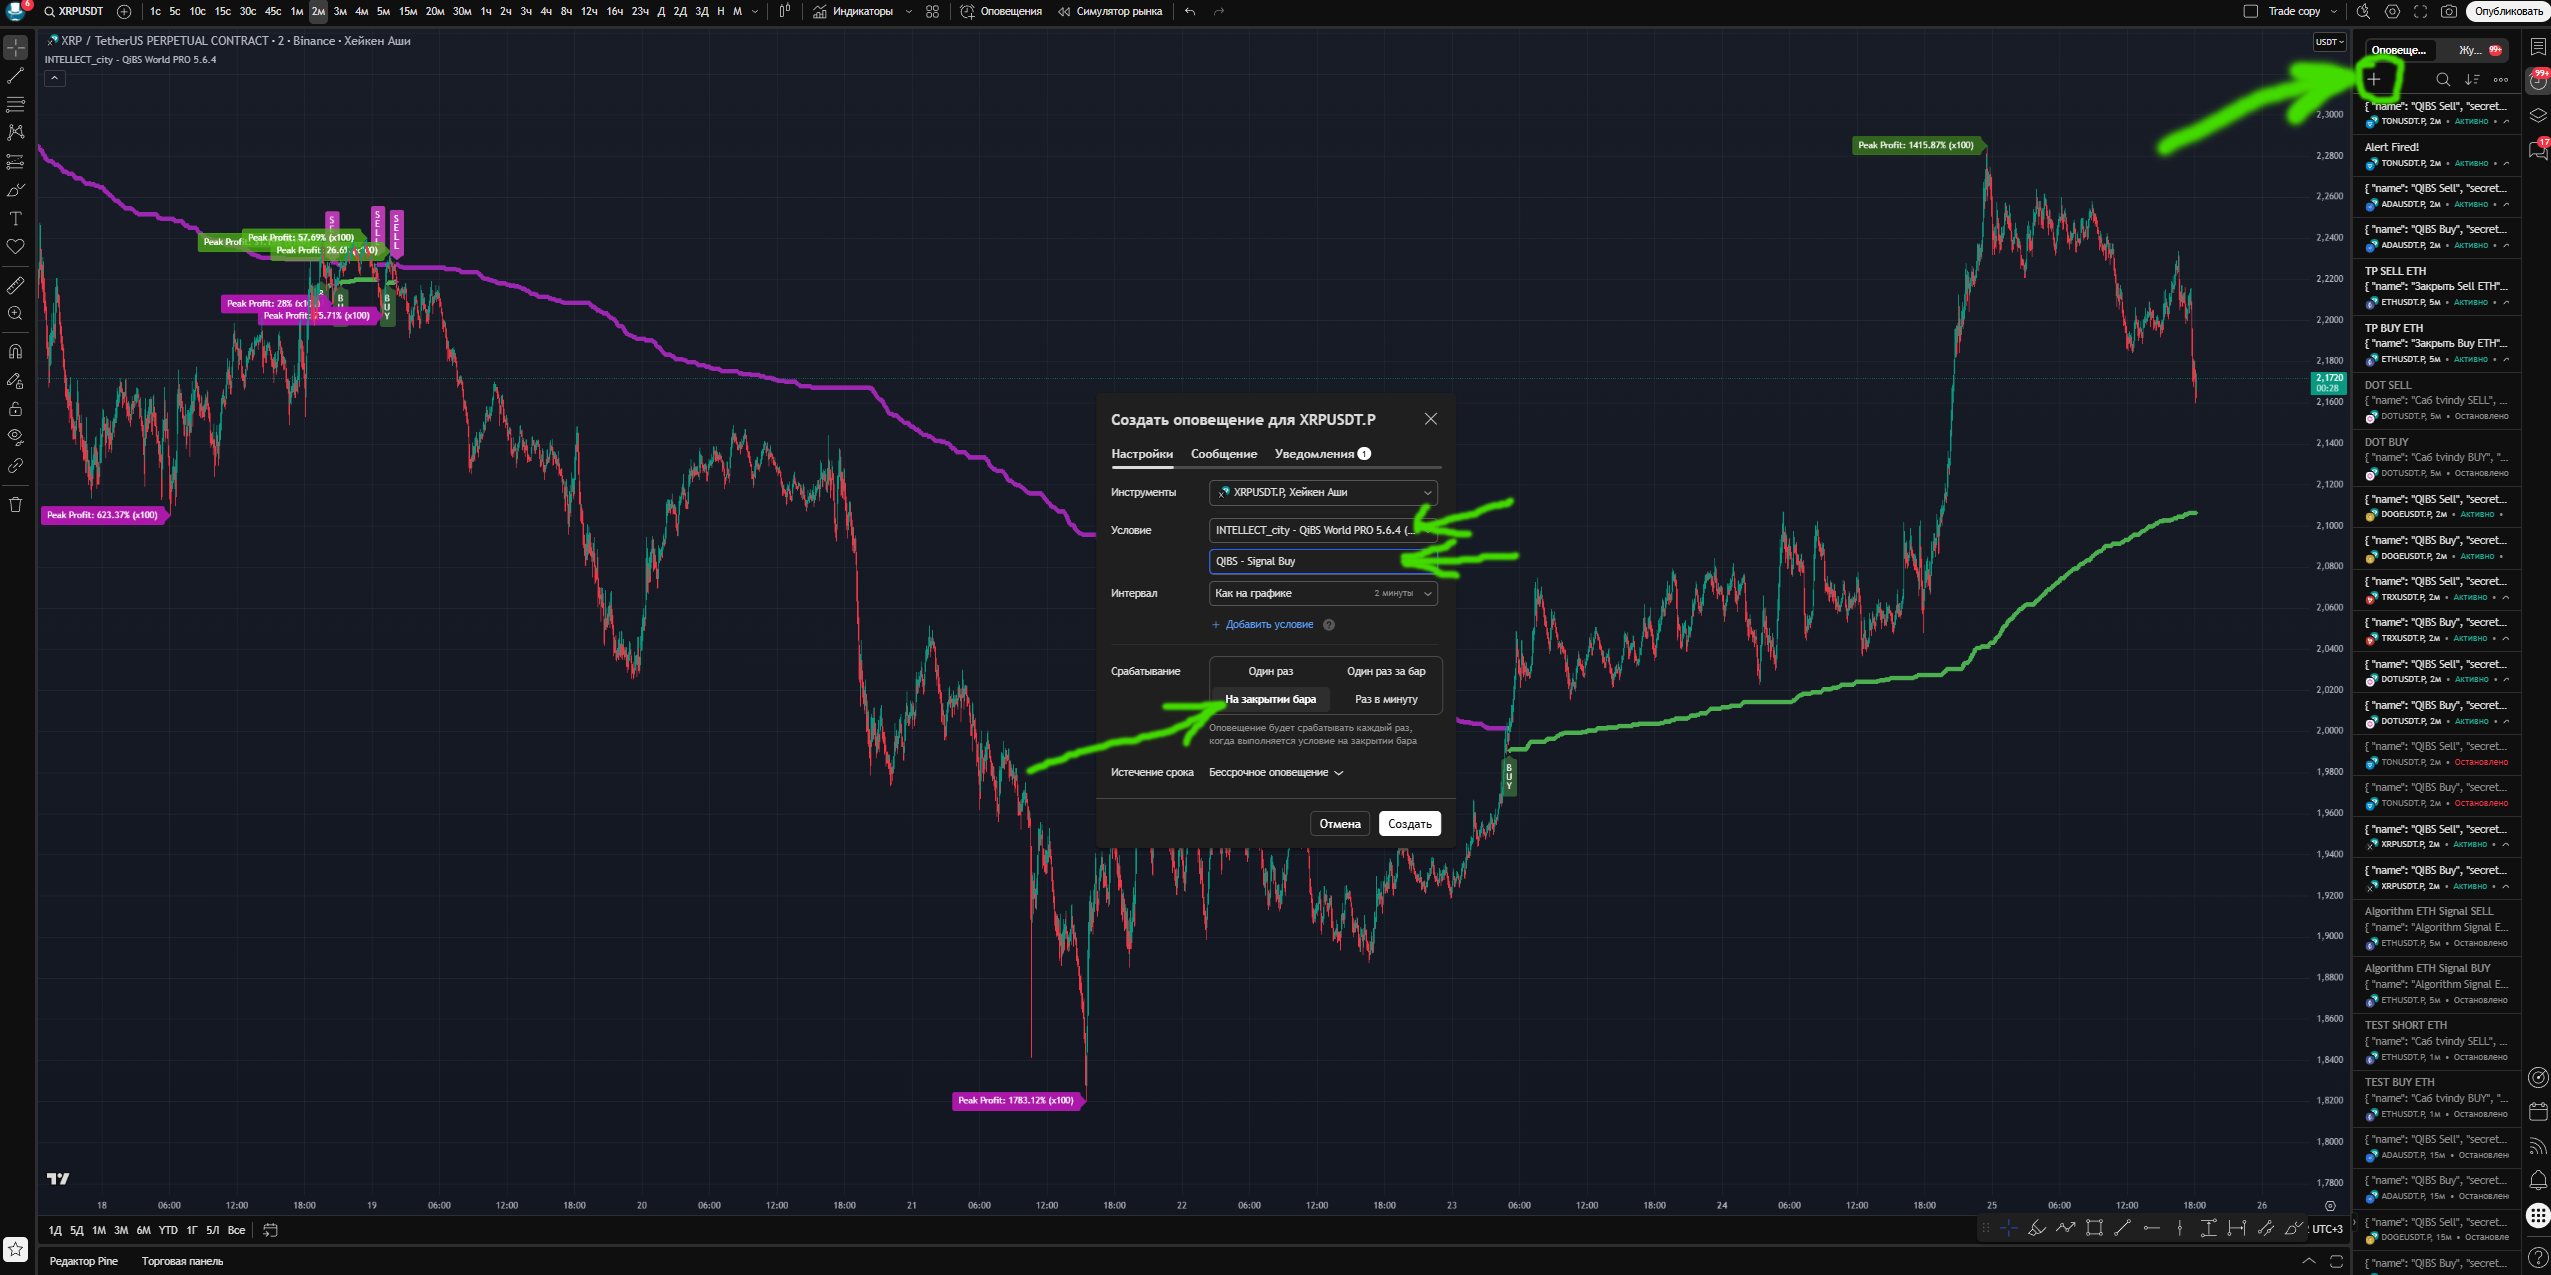Image resolution: width=2551 pixels, height=1275 pixels.
Task: Select 'На закрытии бара' trigger option
Action: 1270,699
